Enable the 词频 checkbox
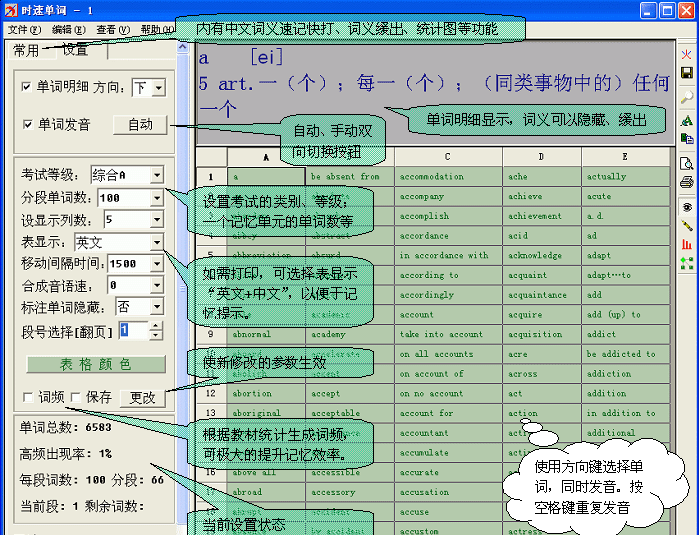This screenshot has height=535, width=699. pyautogui.click(x=28, y=397)
